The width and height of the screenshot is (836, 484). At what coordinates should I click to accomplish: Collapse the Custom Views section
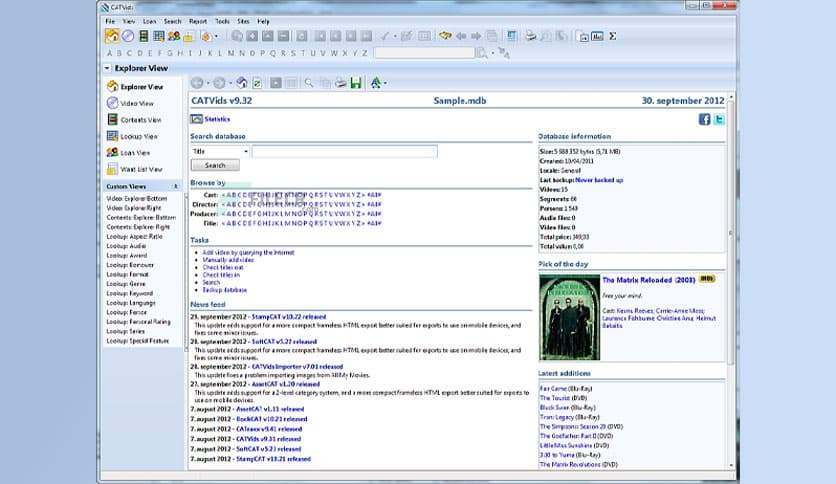(176, 186)
